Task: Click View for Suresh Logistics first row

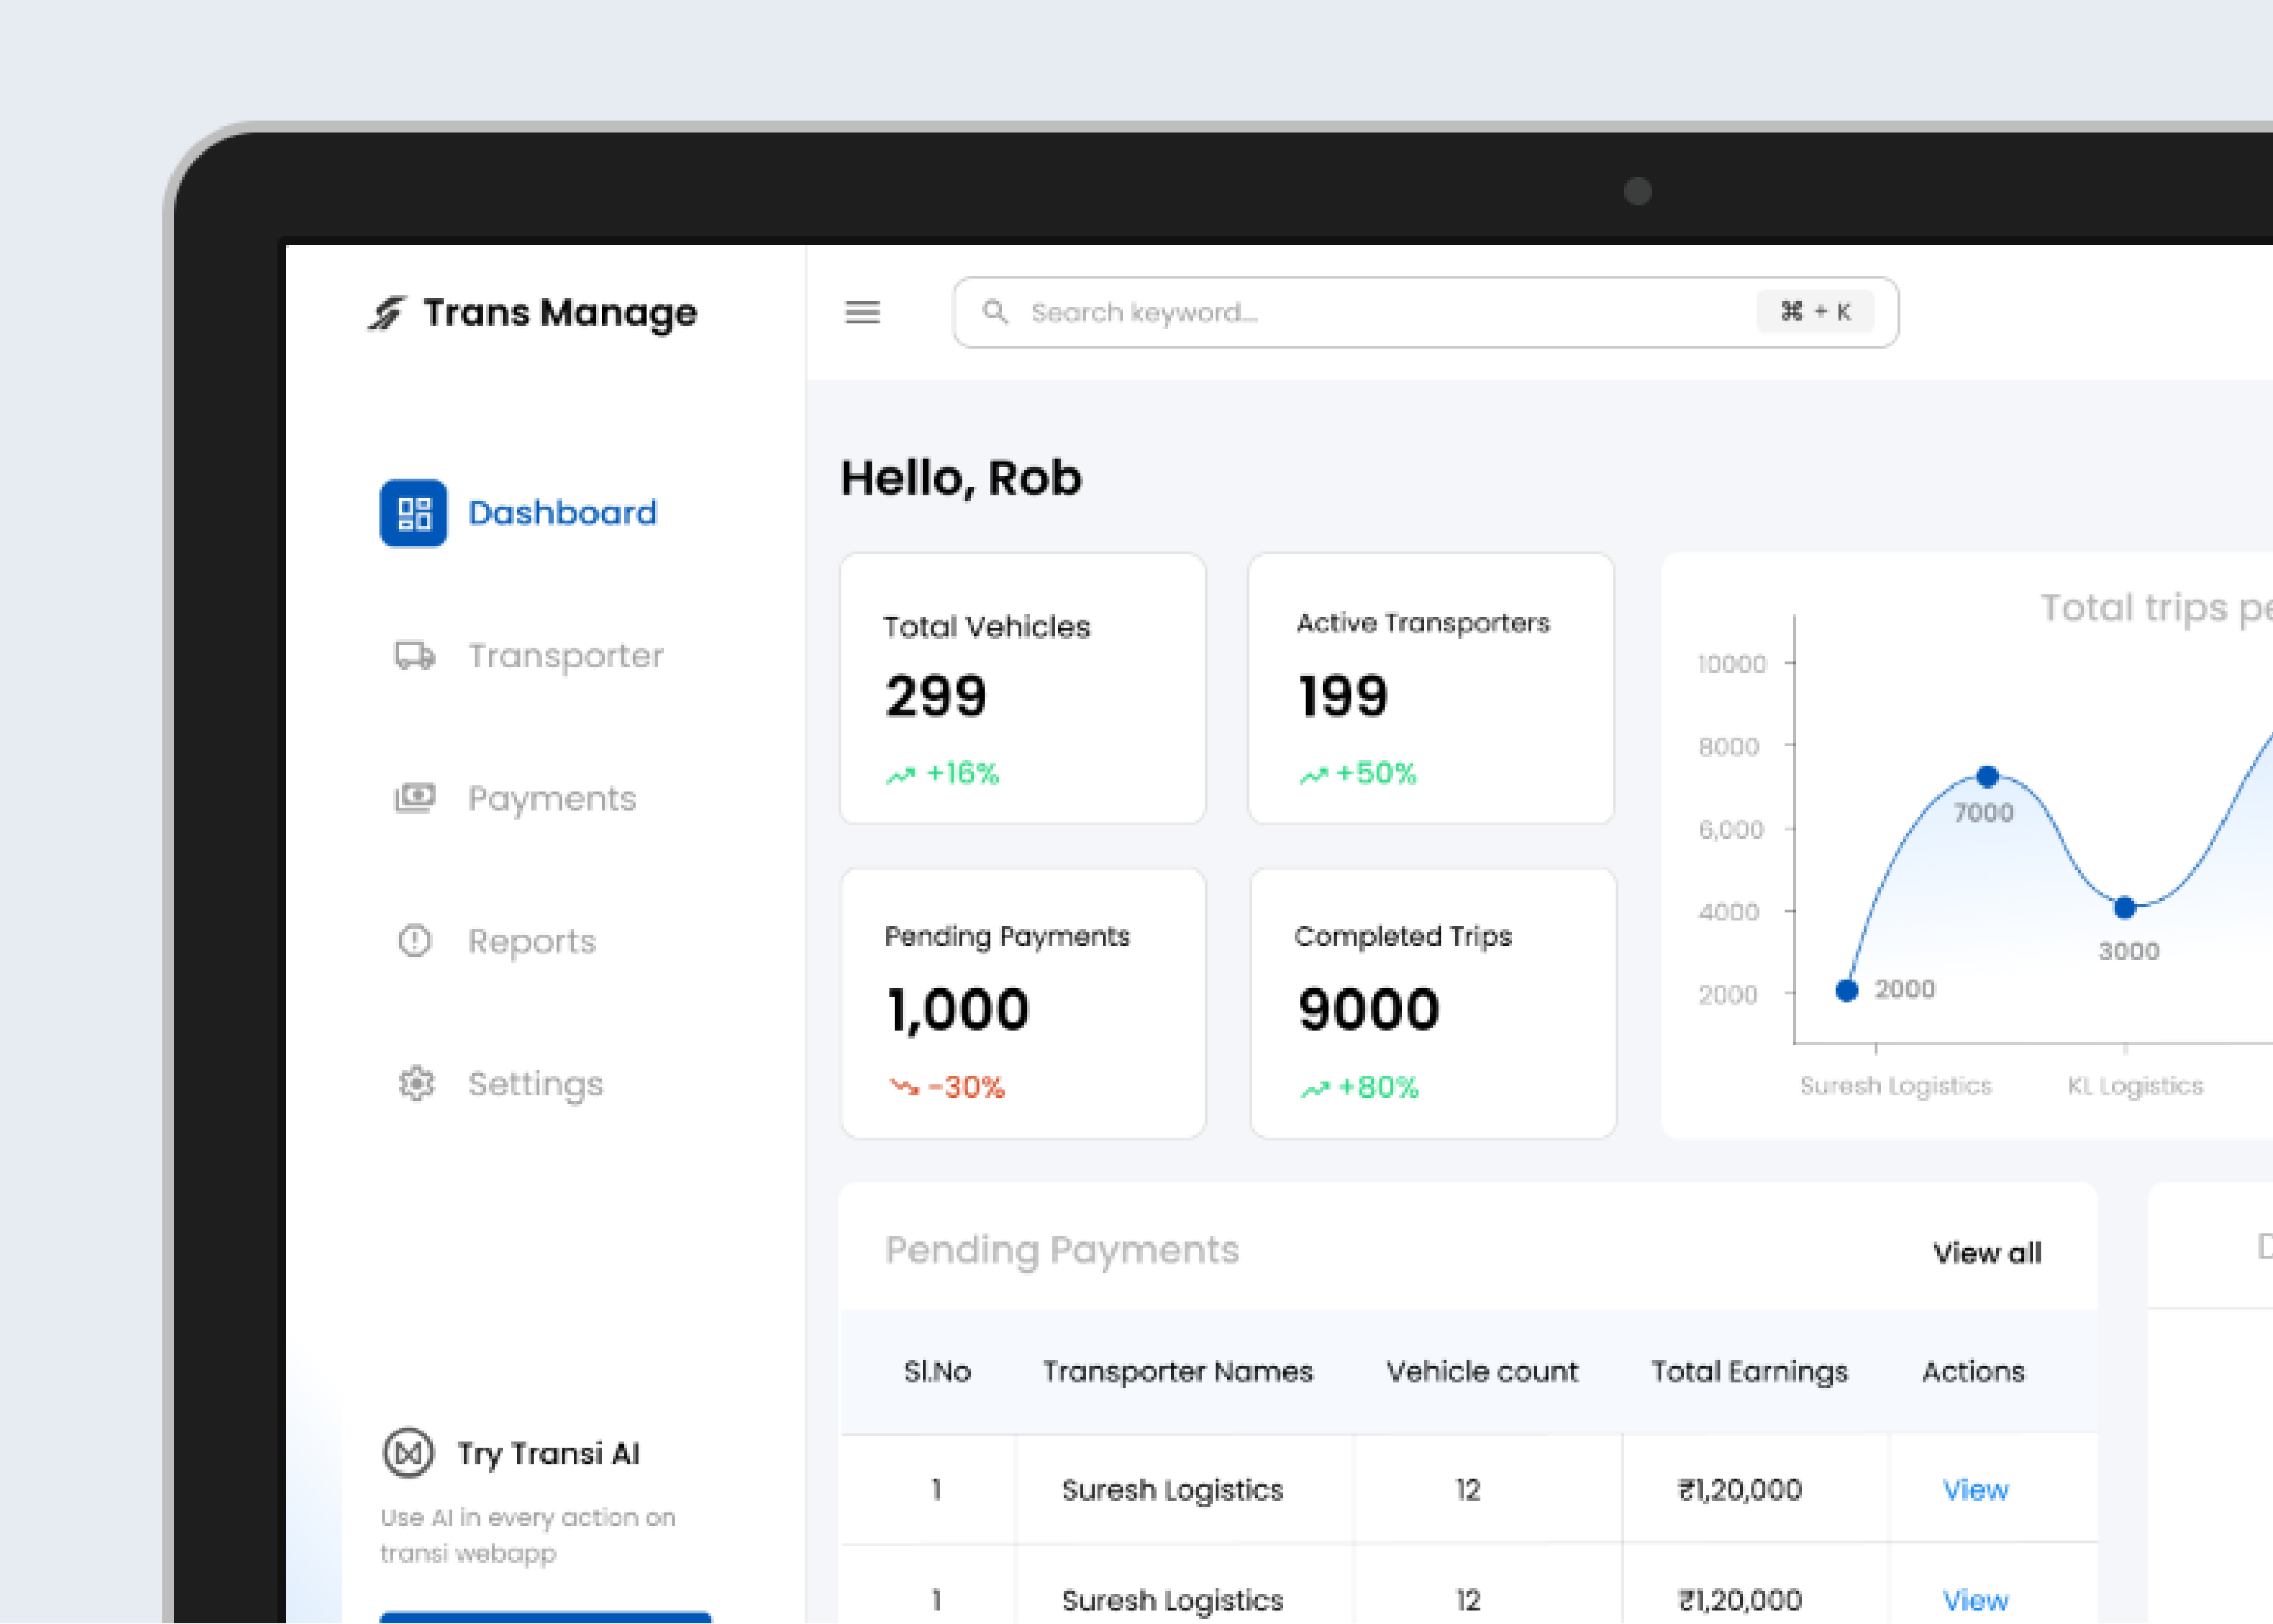Action: pyautogui.click(x=1975, y=1489)
